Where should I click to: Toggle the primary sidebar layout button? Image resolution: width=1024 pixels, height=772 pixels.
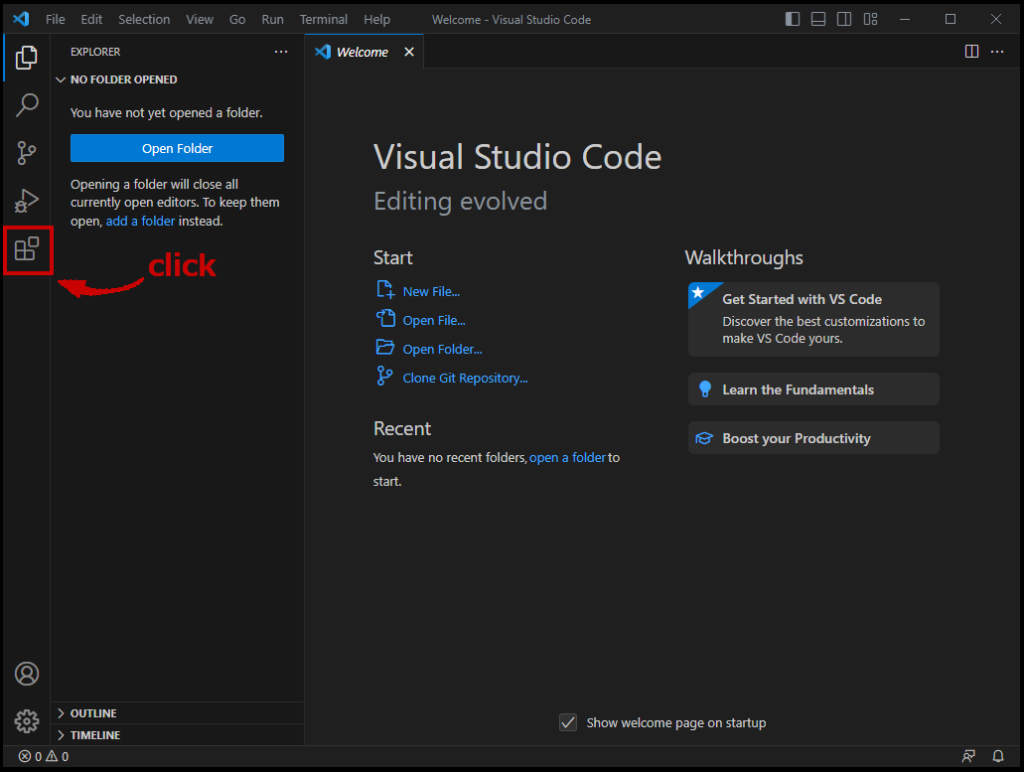coord(793,19)
